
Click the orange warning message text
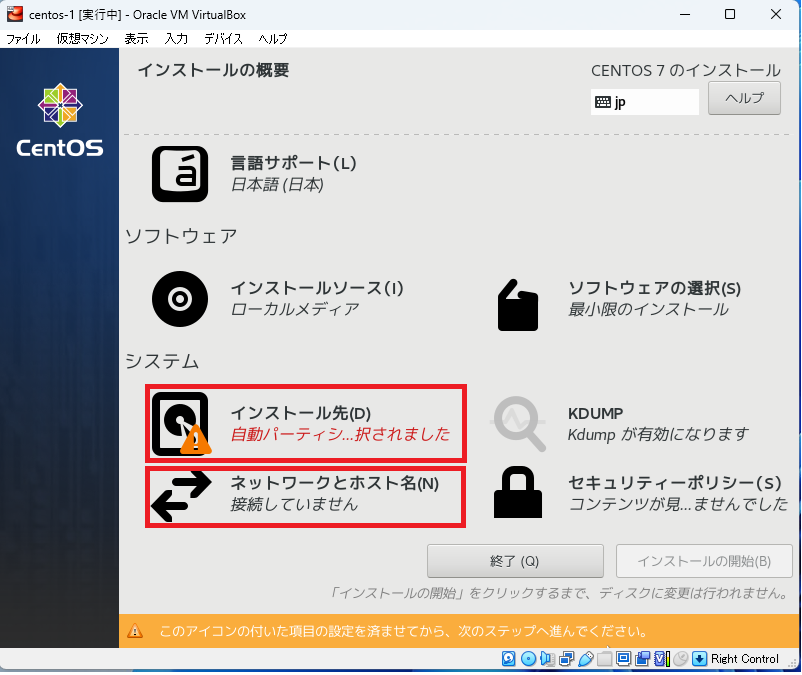pos(404,631)
